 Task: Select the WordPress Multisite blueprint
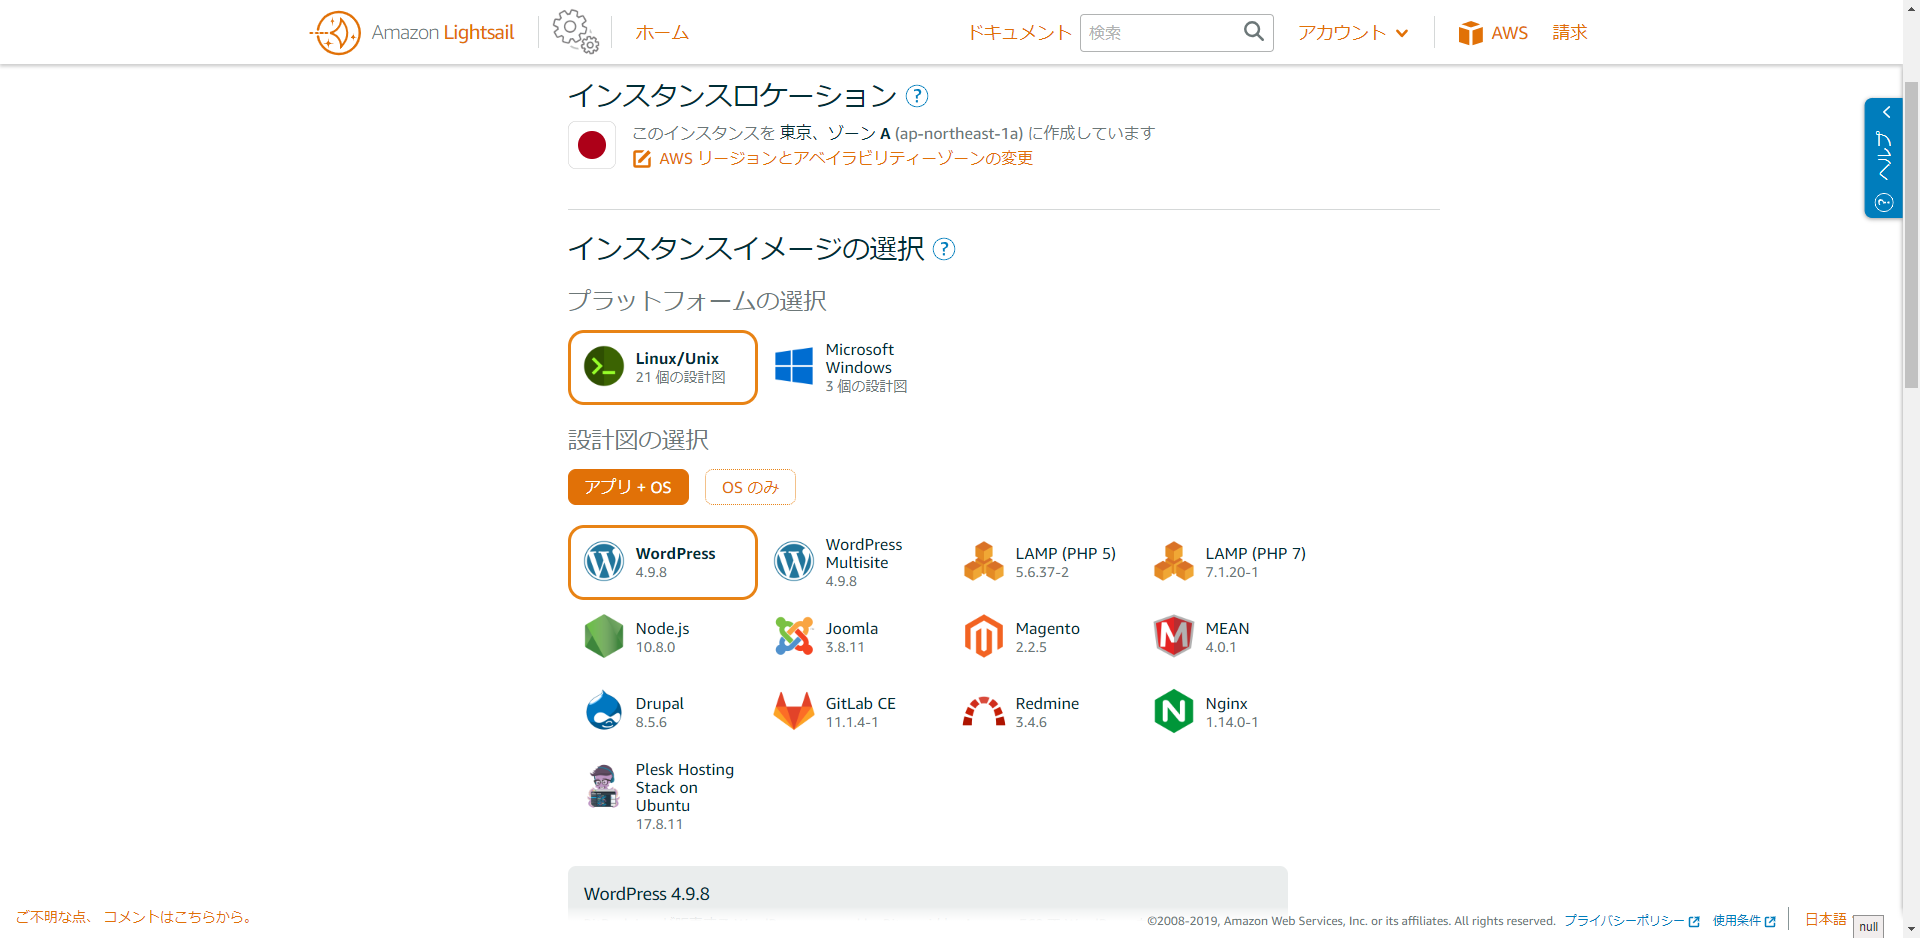(853, 562)
